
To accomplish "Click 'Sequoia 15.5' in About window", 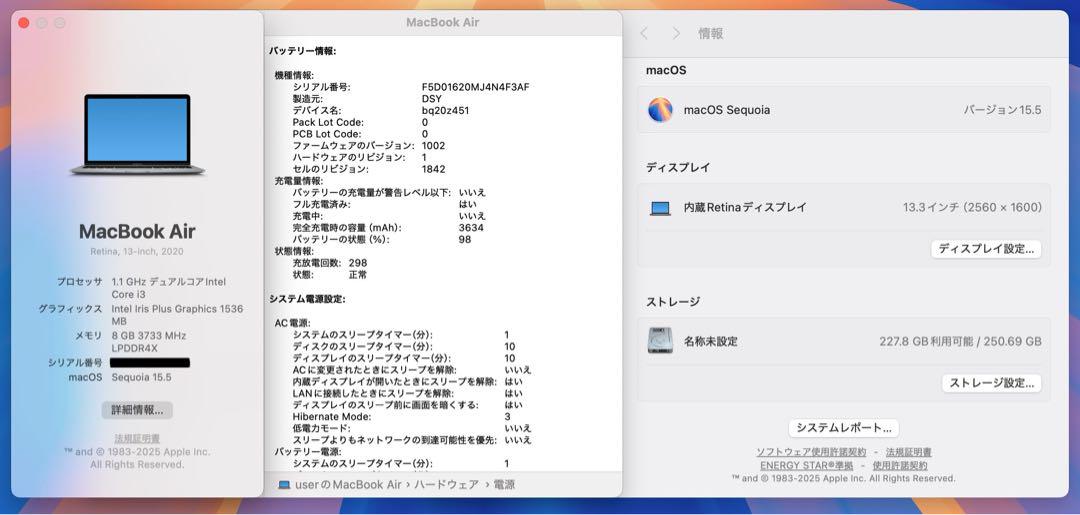I will [141, 377].
